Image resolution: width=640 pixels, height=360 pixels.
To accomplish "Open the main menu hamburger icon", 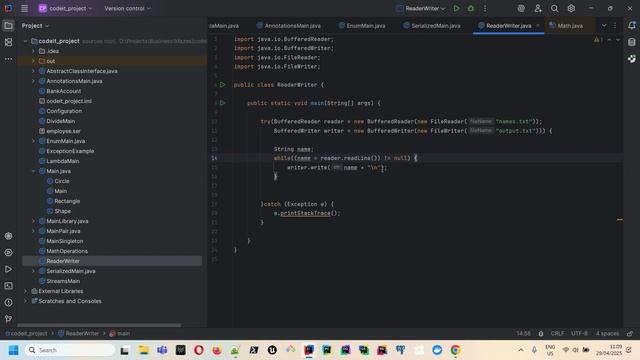I will tap(24, 8).
